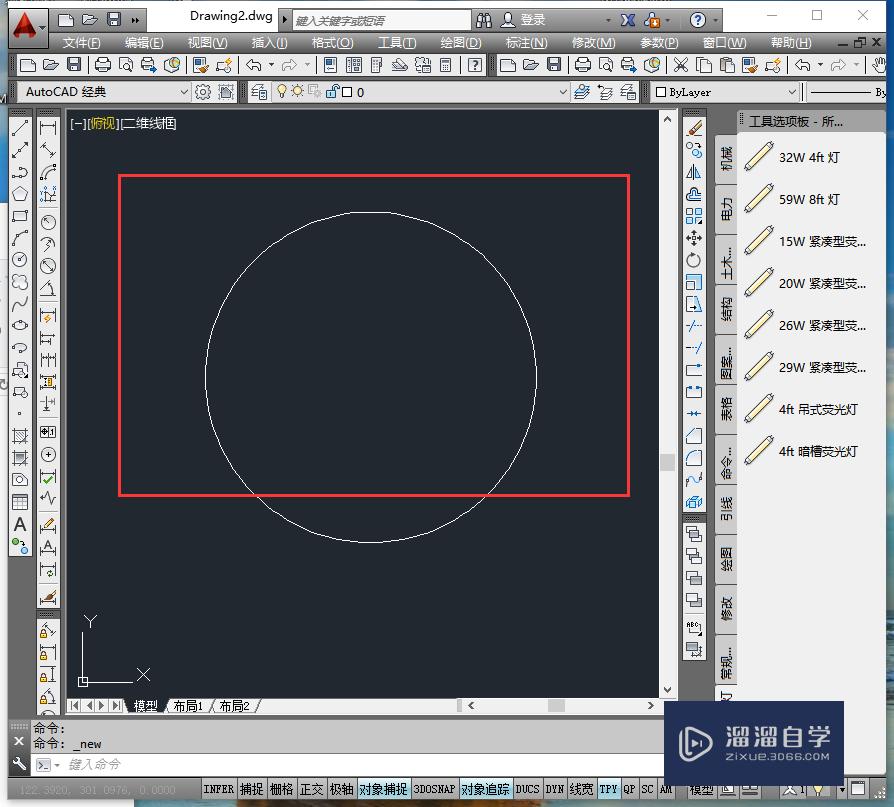The image size is (894, 807).
Task: Click the Linear dimension tool
Action: [x=47, y=129]
